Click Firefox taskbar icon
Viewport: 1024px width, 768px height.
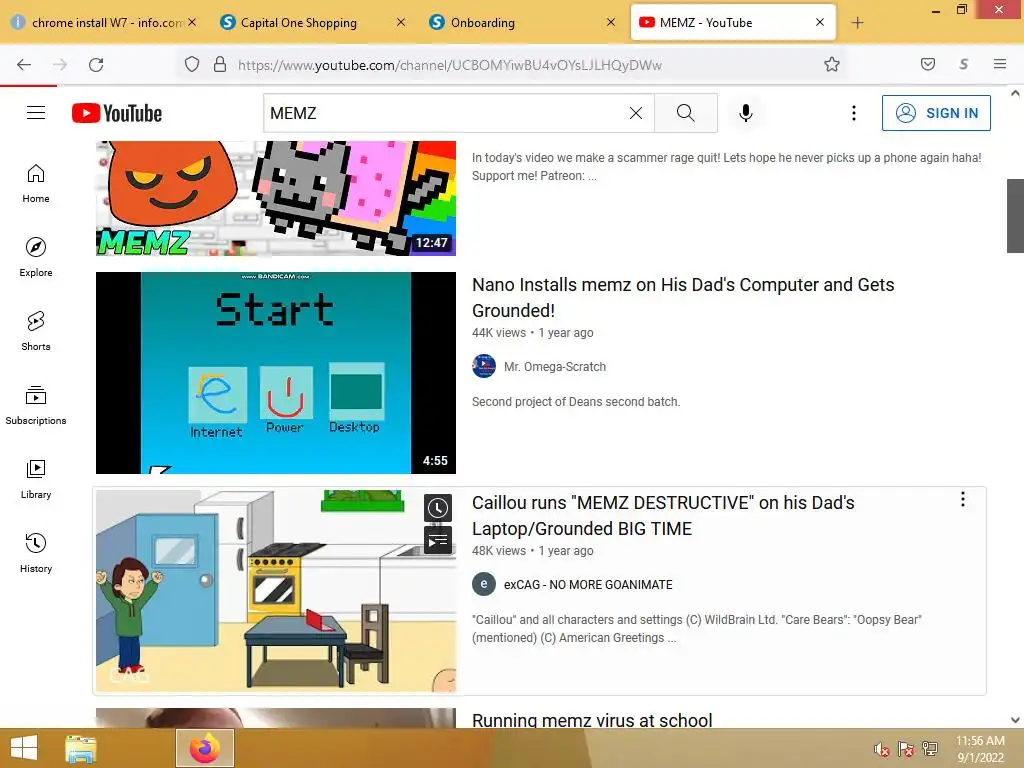tap(204, 748)
